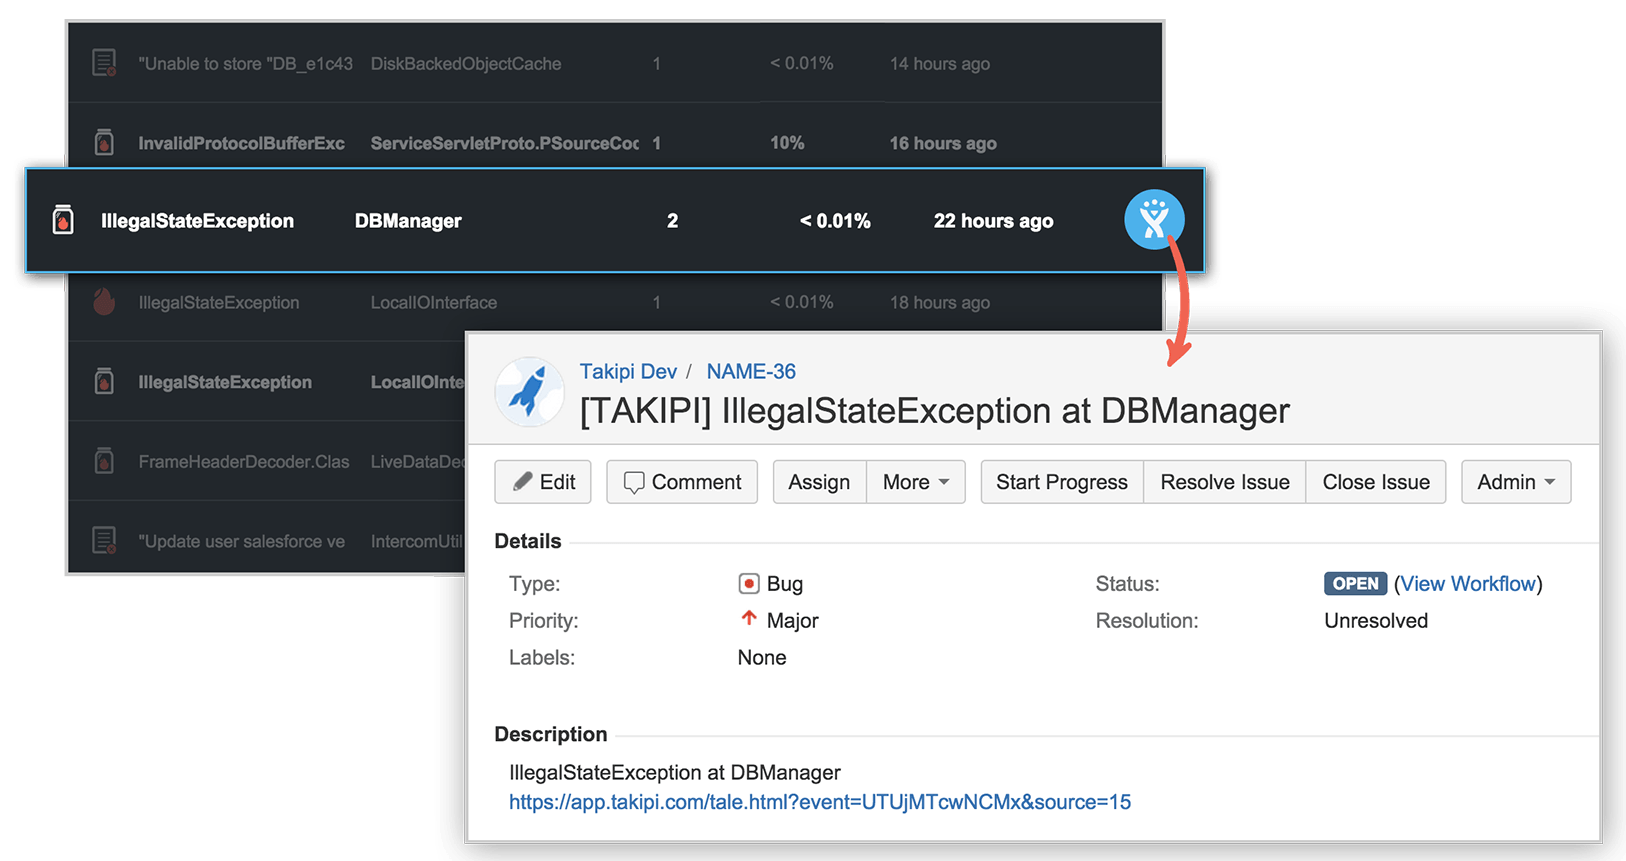Click the Edit button with the pencil icon

543,482
